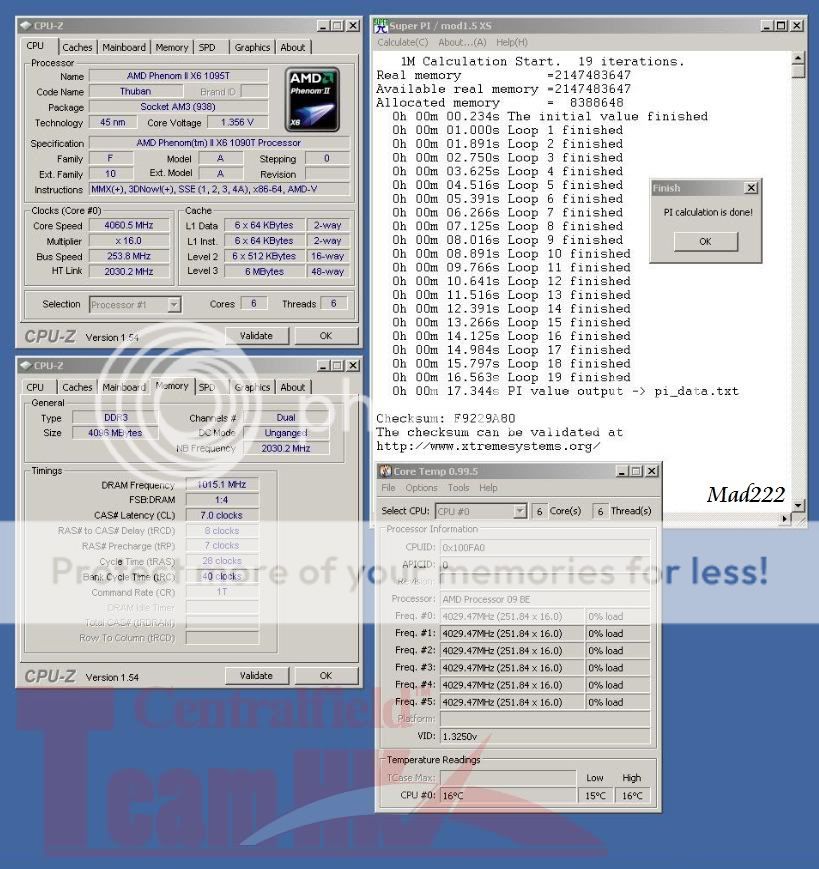Switch to Mainboard tab in the CPU-Z processor window

point(124,48)
